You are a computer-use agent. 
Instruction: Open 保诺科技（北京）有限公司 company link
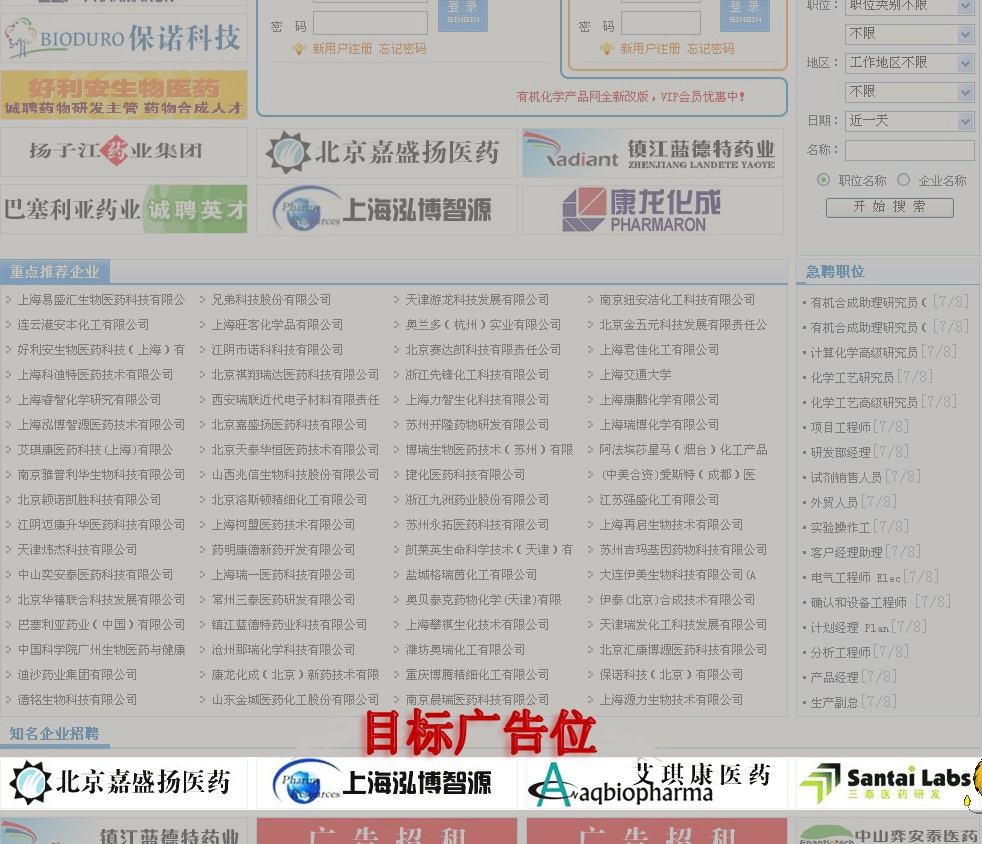pyautogui.click(x=671, y=675)
